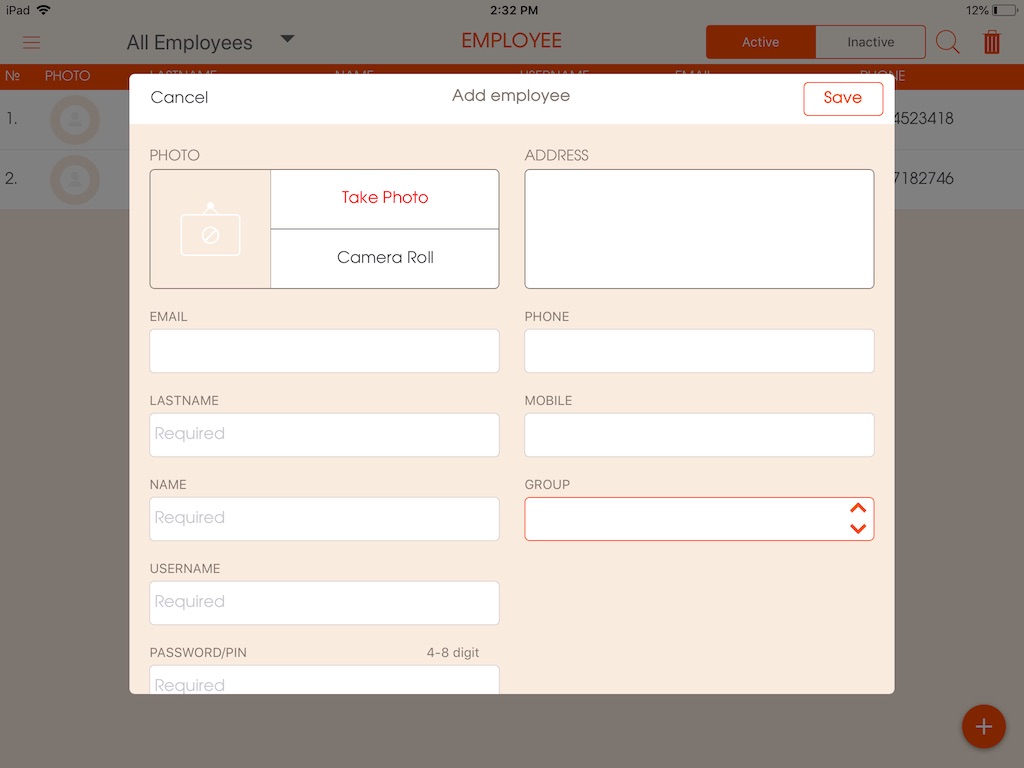
Task: Tap the 2:32 PM clock
Action: (514, 10)
